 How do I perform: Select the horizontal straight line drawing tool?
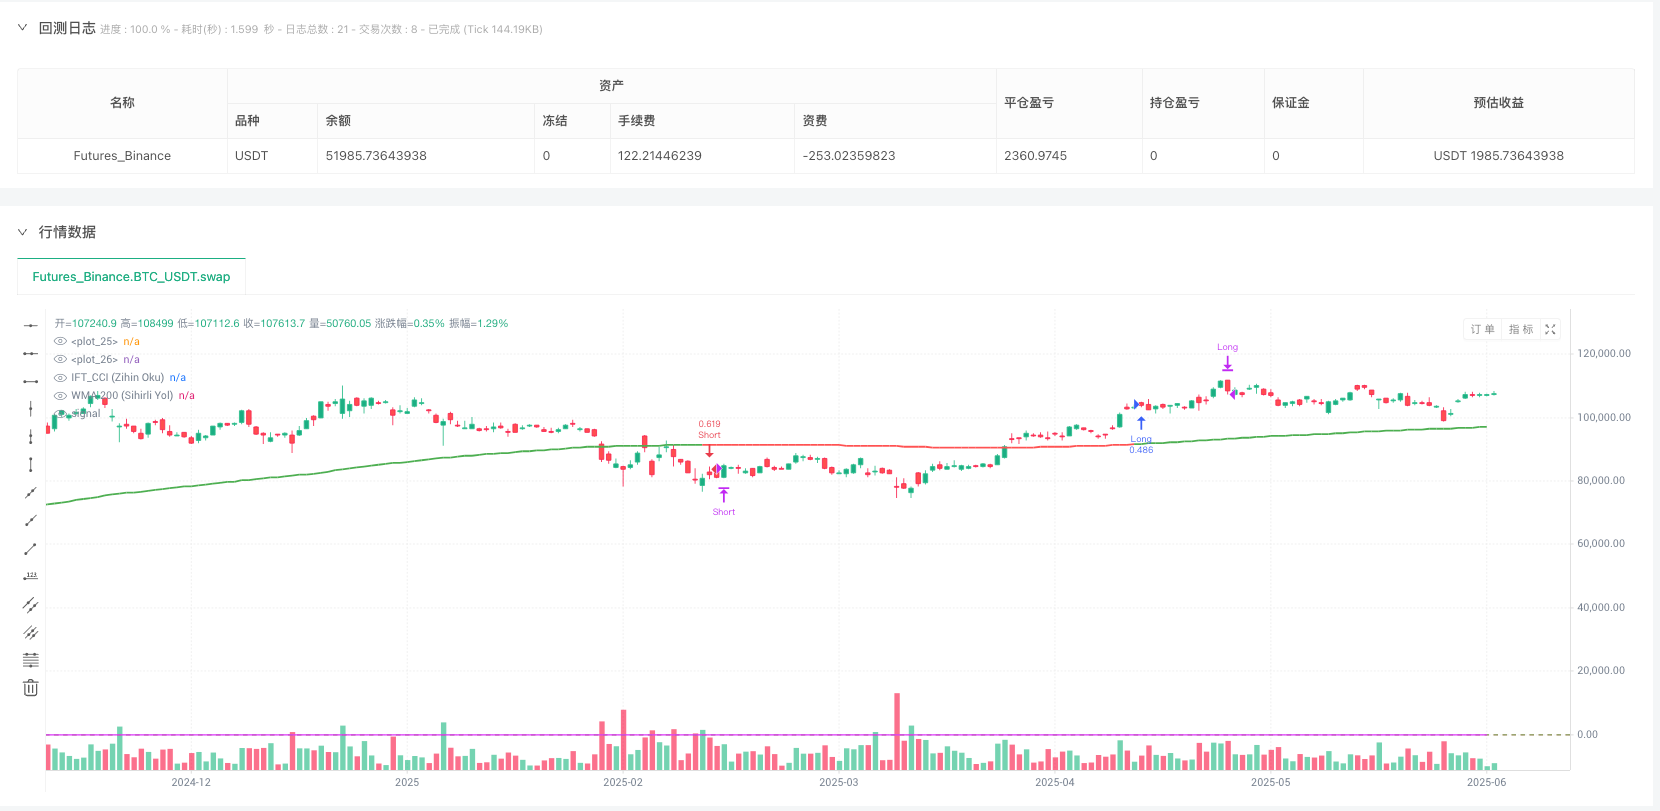(31, 325)
